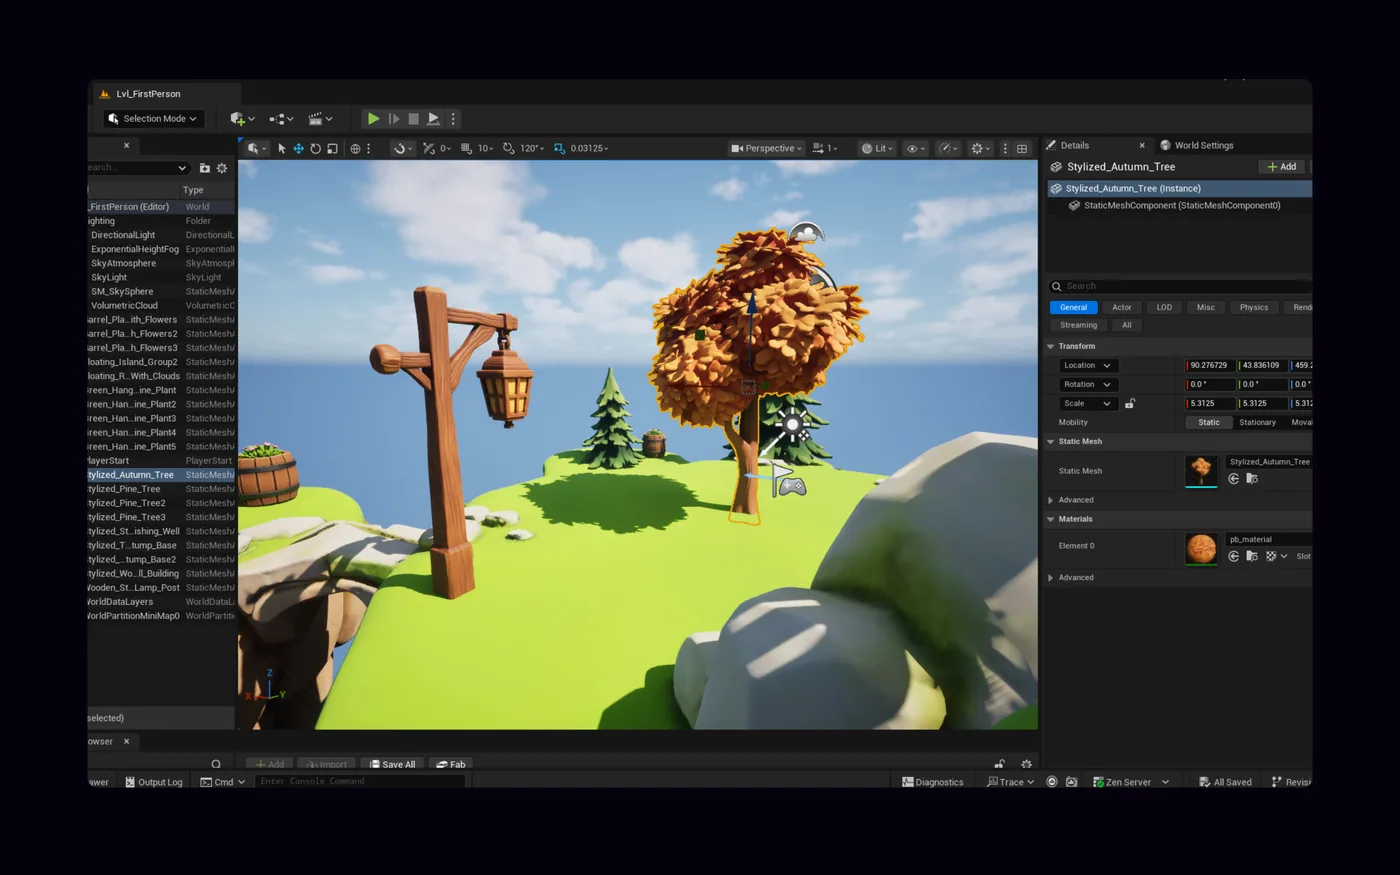This screenshot has height=875, width=1400.
Task: Click the Fab button
Action: pyautogui.click(x=450, y=764)
